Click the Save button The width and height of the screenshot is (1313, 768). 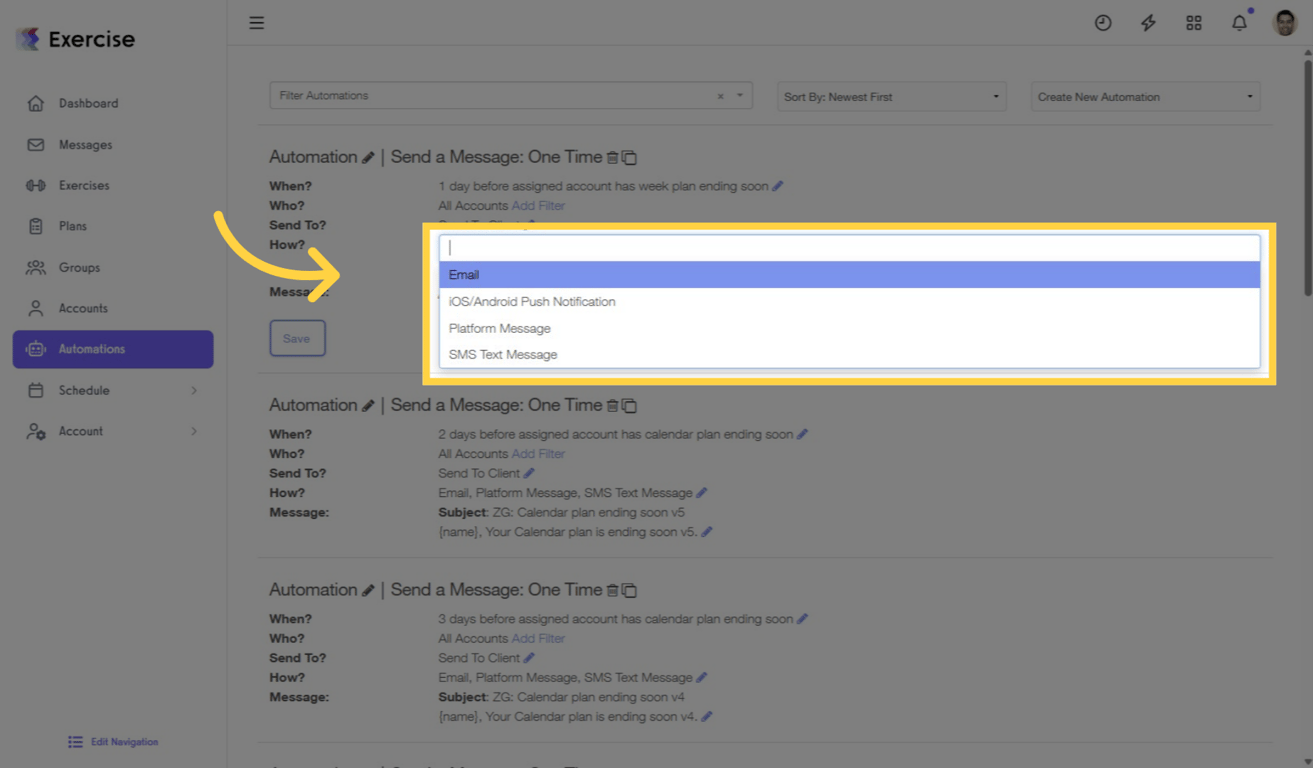click(297, 338)
